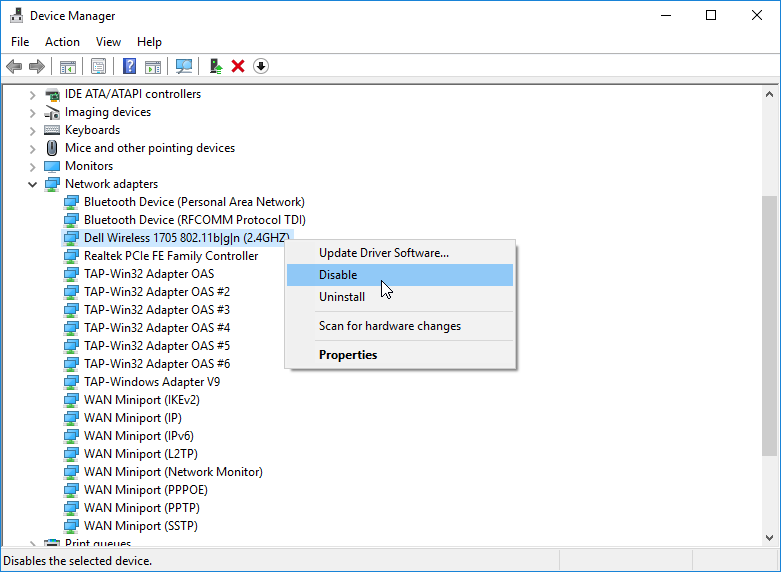The width and height of the screenshot is (781, 572).
Task: Select WAN Miniport (PPPOE)
Action: coord(145,490)
